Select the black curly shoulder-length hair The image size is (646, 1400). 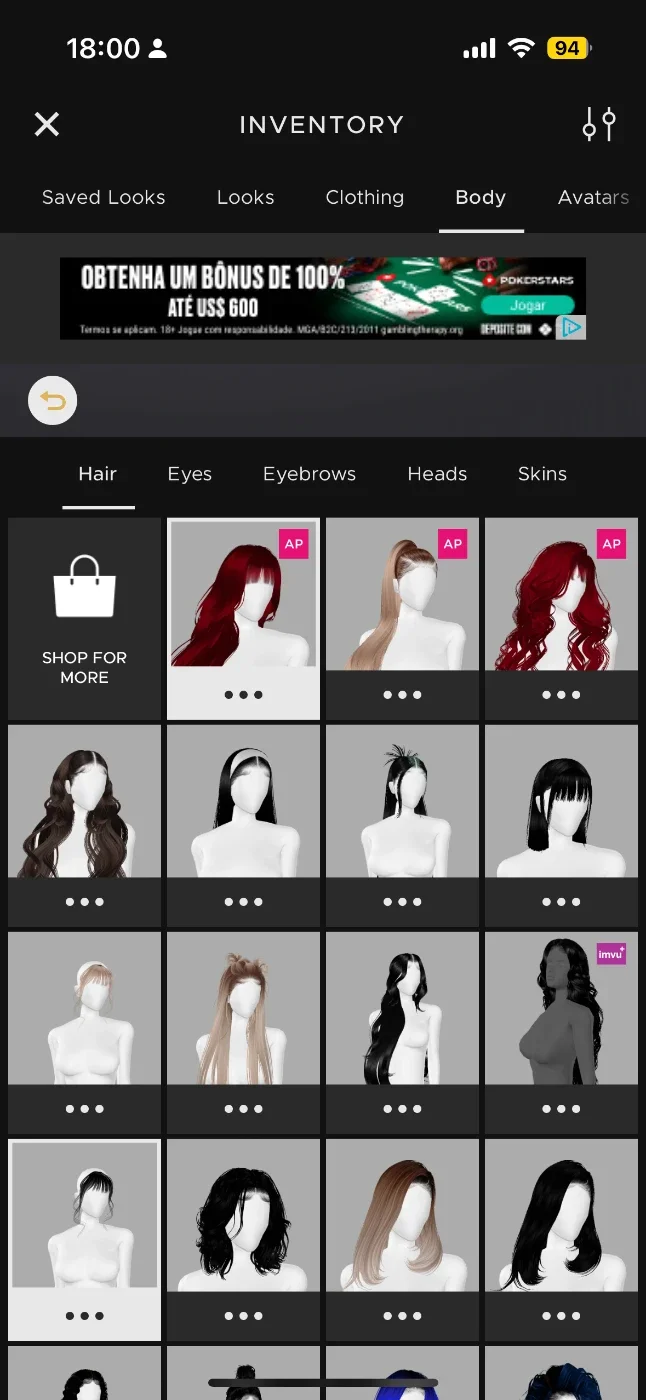click(x=243, y=1215)
